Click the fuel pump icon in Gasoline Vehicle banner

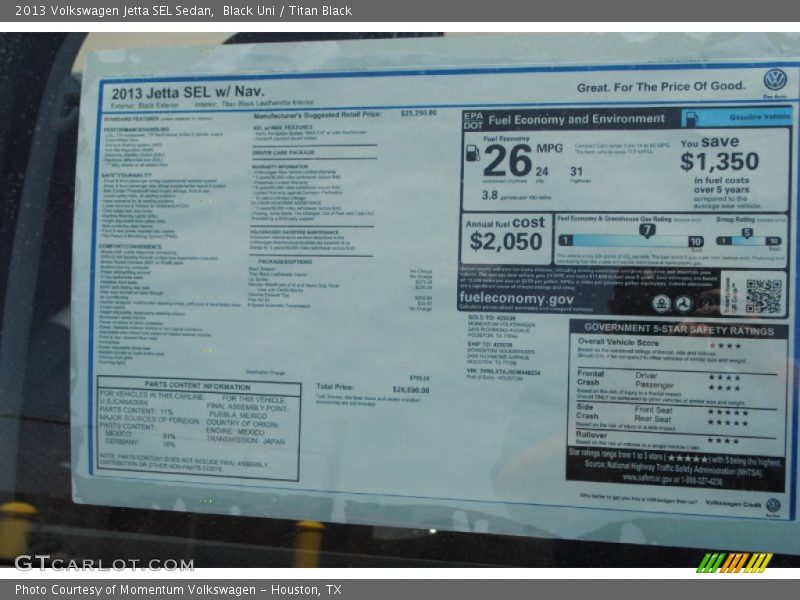[x=691, y=119]
